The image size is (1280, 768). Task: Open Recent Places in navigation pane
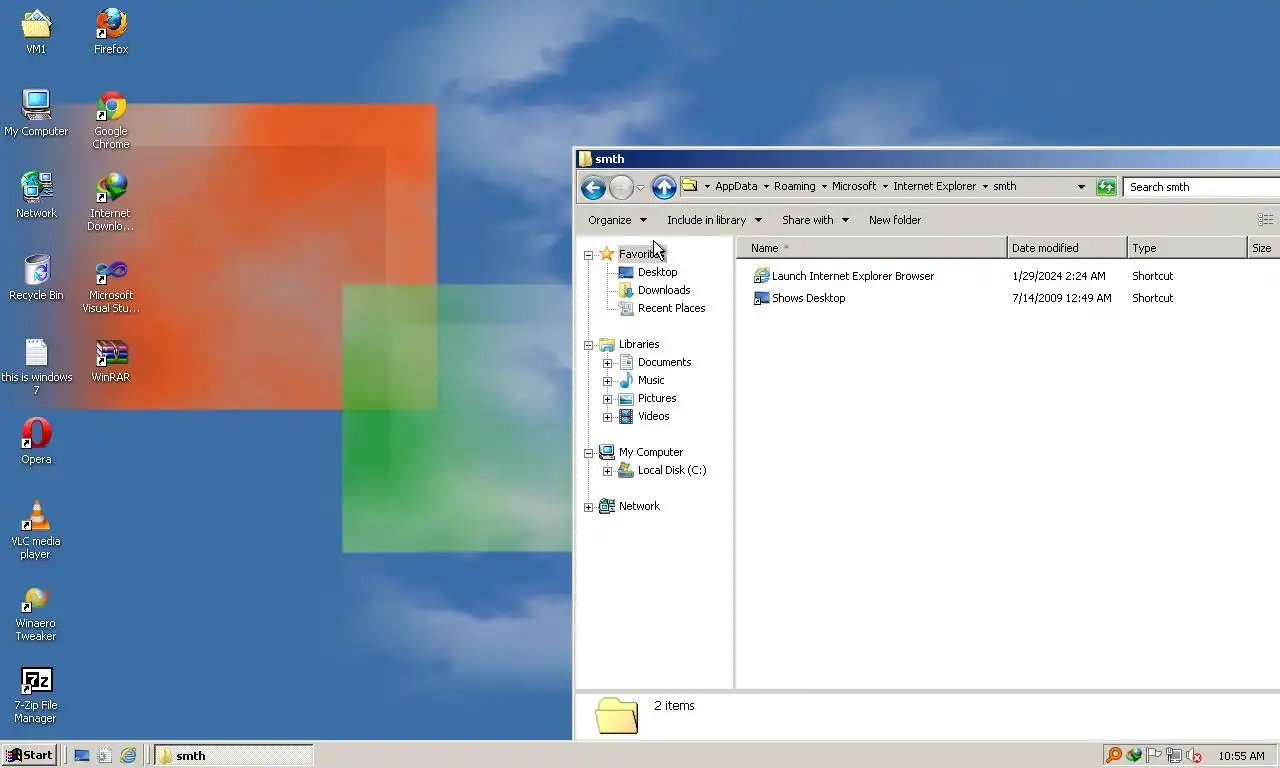tap(671, 308)
